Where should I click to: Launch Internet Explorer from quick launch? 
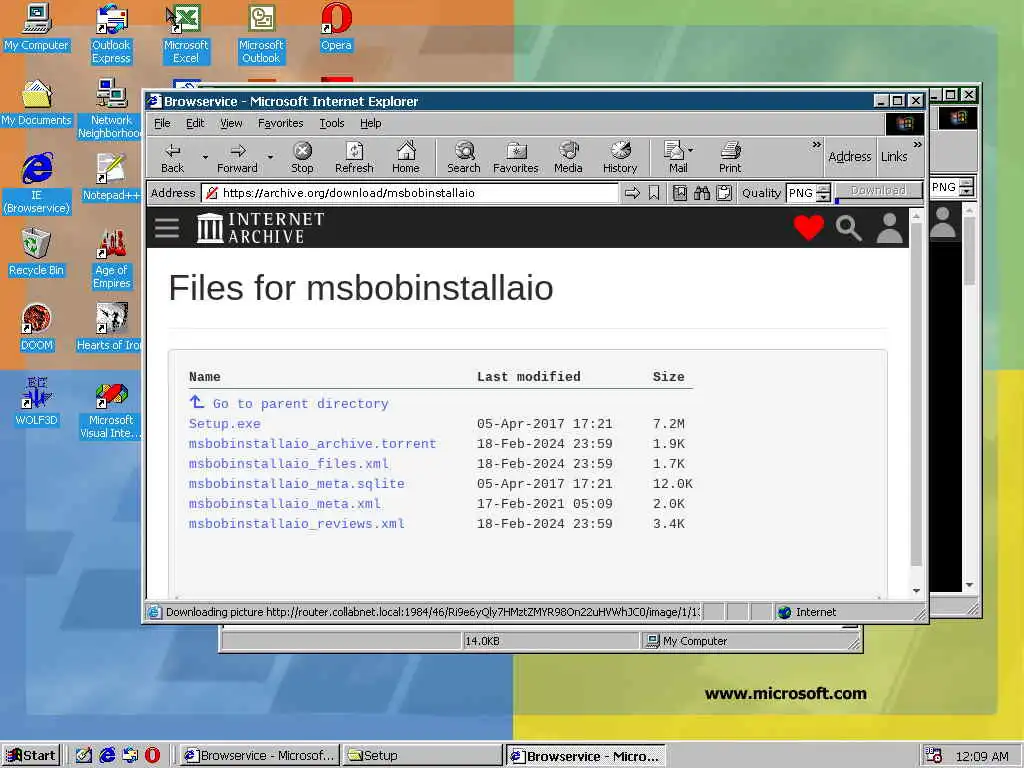107,756
